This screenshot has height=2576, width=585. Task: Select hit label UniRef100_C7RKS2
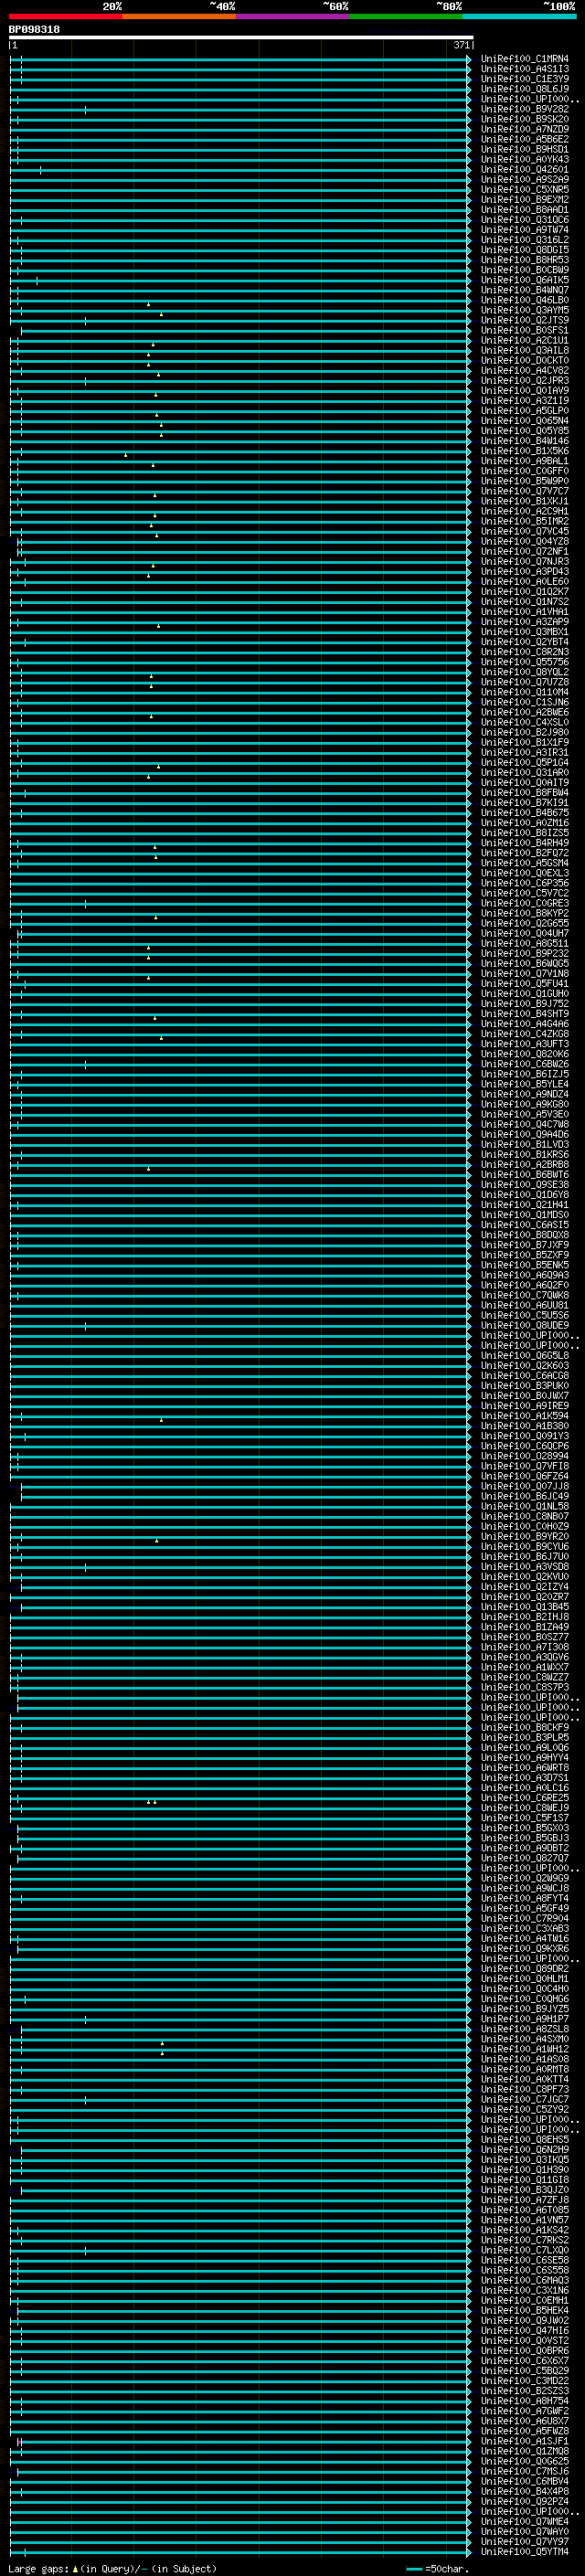pos(524,2240)
